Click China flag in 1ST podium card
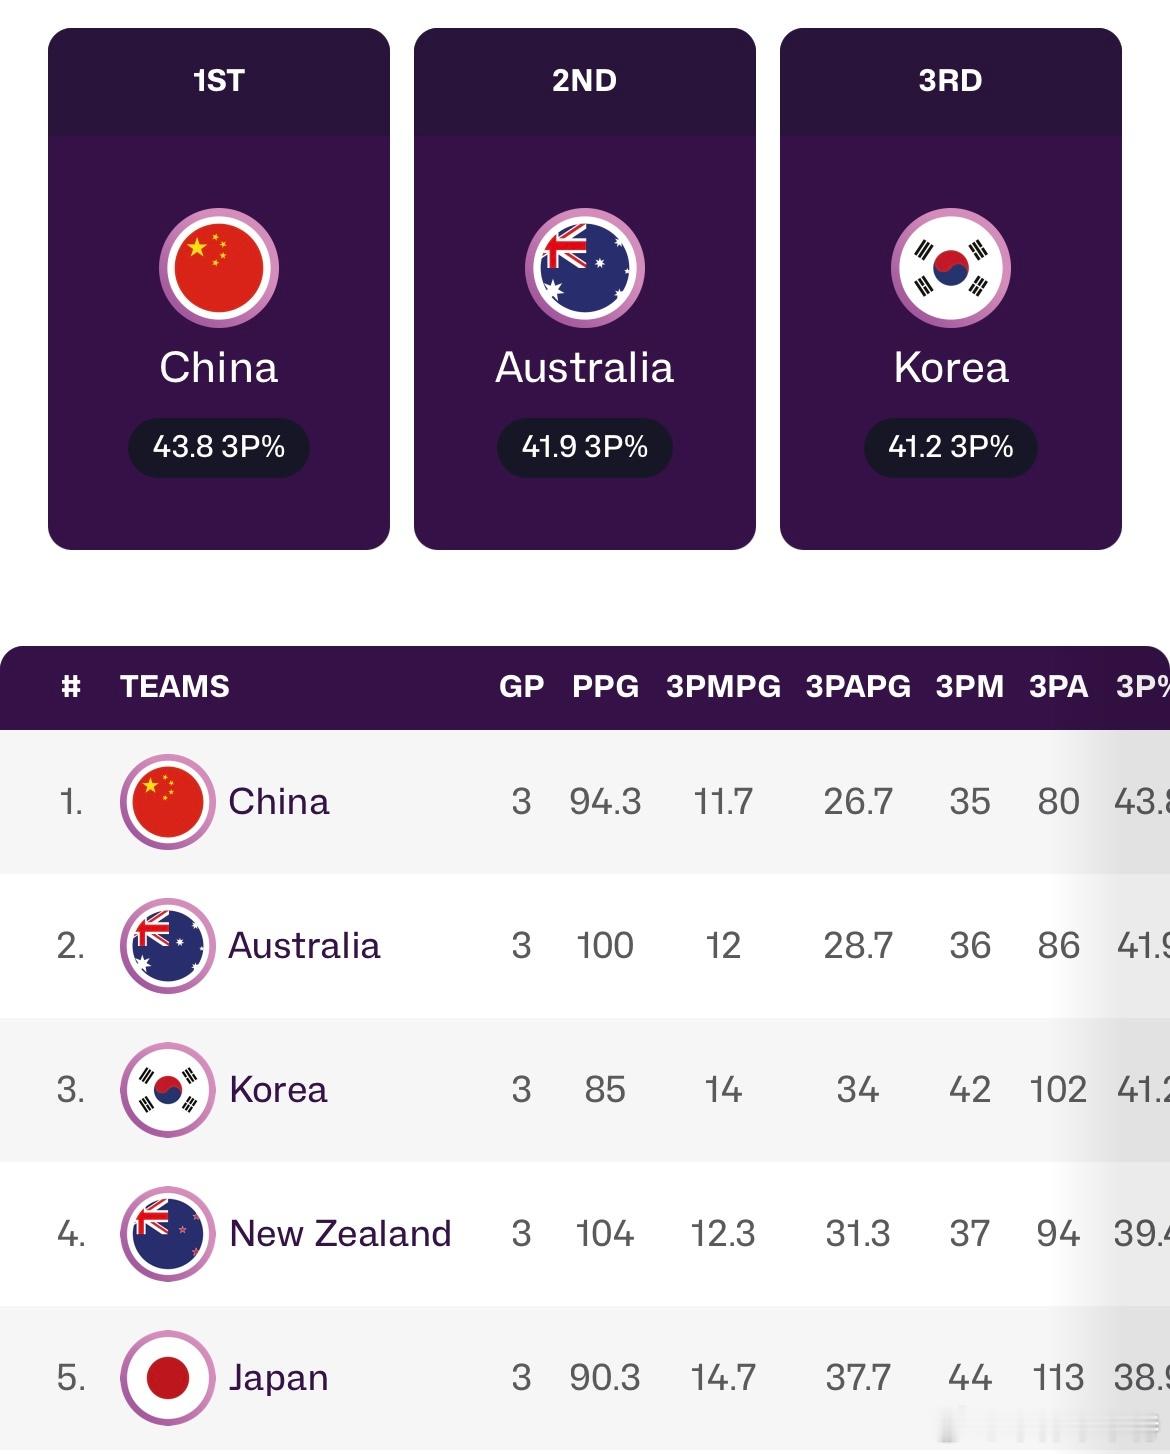The height and width of the screenshot is (1454, 1170). pos(219,268)
